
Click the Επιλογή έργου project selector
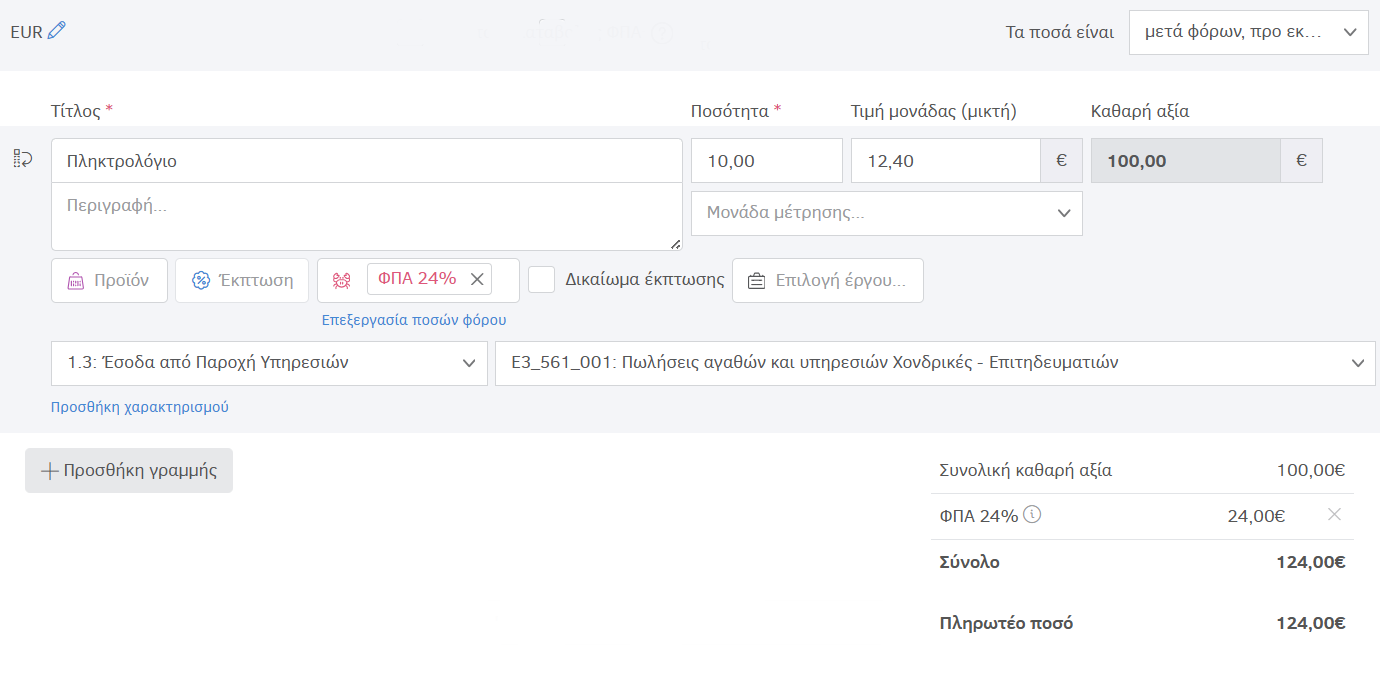point(828,281)
